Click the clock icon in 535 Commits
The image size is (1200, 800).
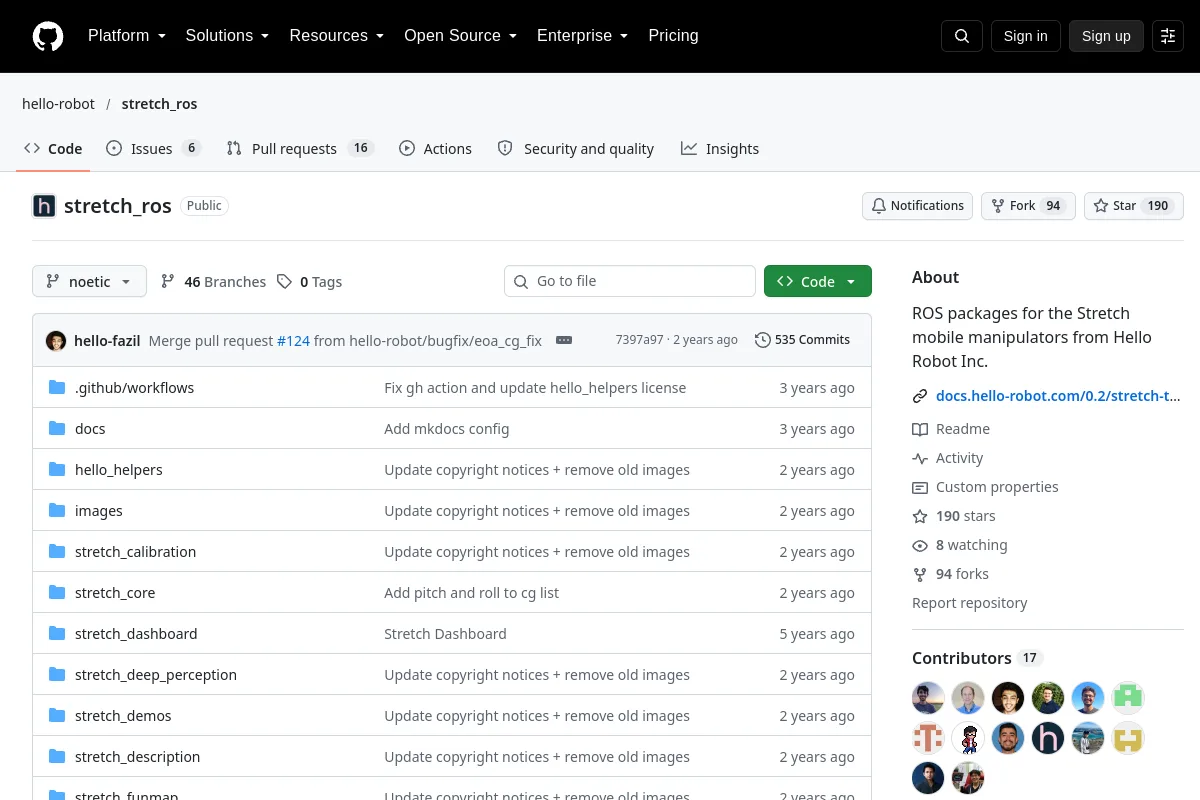[x=763, y=340]
